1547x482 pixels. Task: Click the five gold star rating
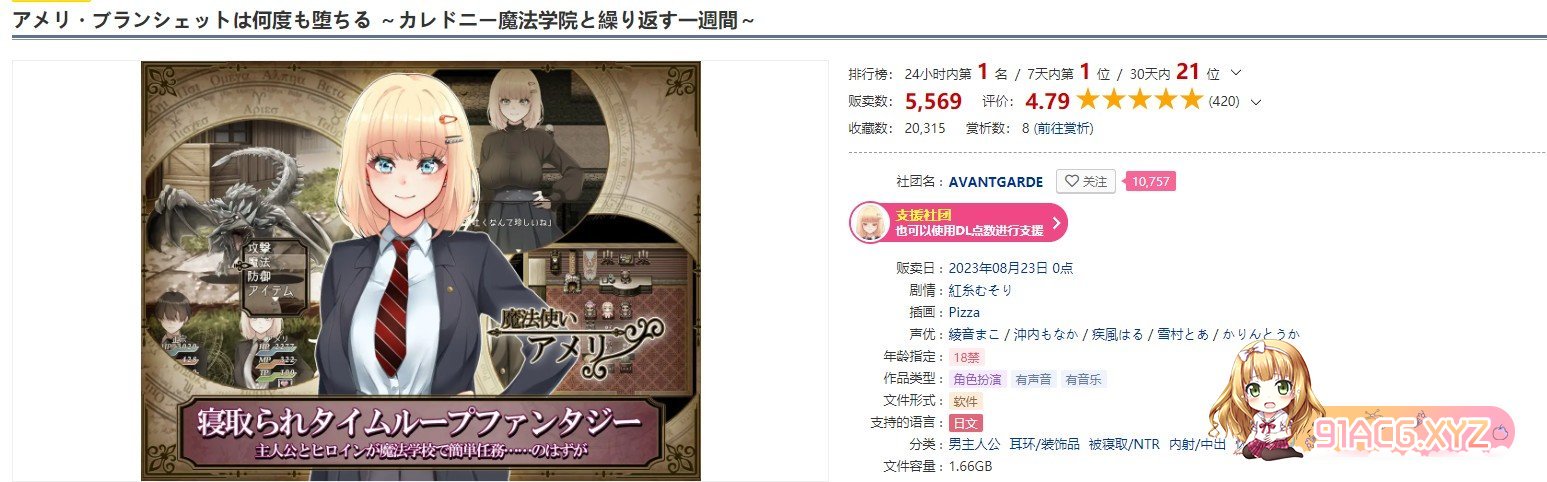tap(1138, 101)
